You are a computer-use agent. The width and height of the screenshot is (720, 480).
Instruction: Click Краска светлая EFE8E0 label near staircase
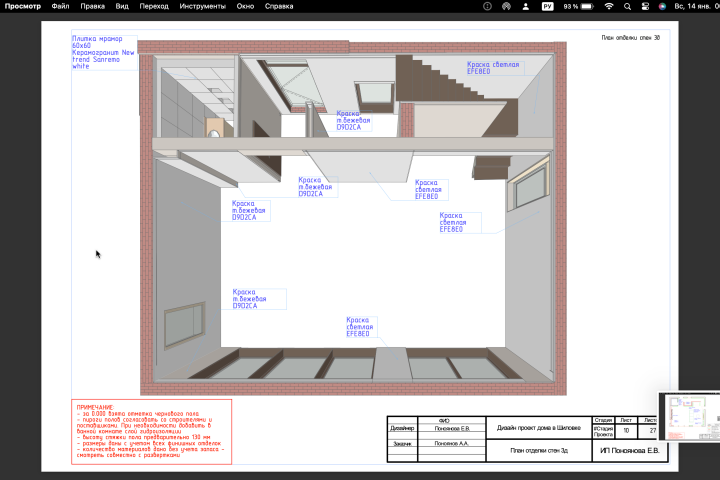[495, 68]
